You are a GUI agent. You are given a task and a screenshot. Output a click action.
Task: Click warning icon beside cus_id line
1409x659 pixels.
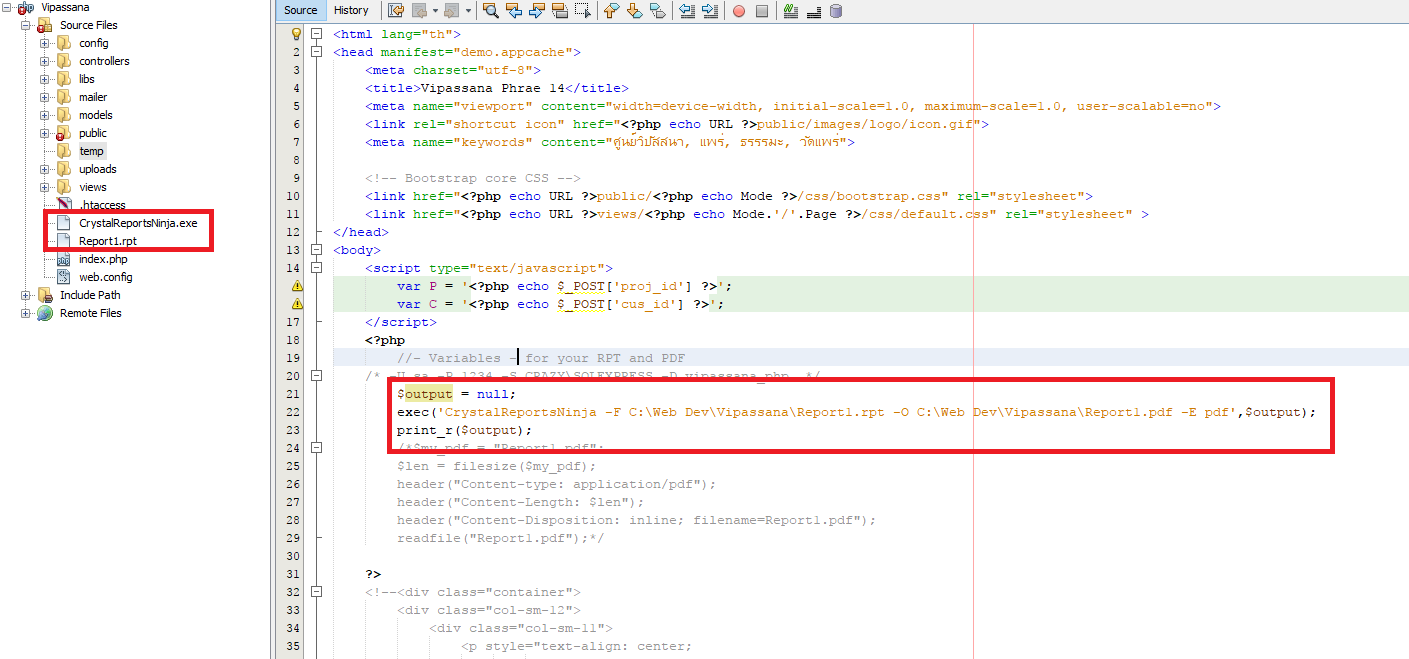(296, 304)
